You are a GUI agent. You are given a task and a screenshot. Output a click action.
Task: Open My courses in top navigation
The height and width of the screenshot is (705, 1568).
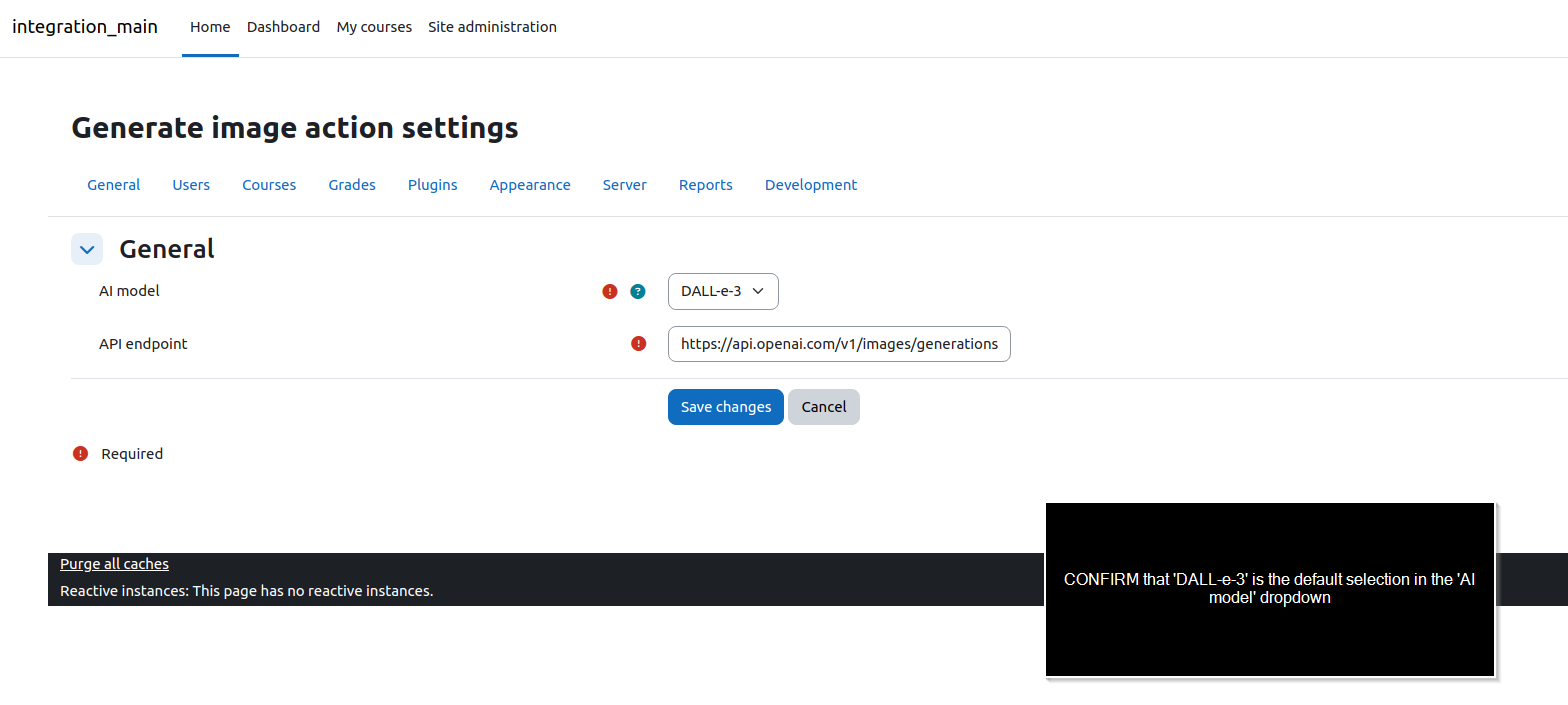tap(374, 27)
